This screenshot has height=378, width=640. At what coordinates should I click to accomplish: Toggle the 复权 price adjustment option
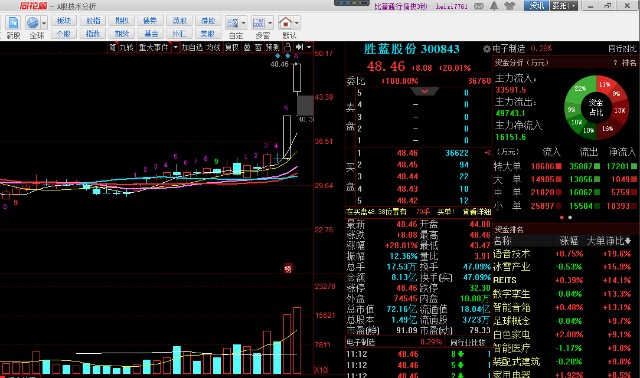pos(232,48)
